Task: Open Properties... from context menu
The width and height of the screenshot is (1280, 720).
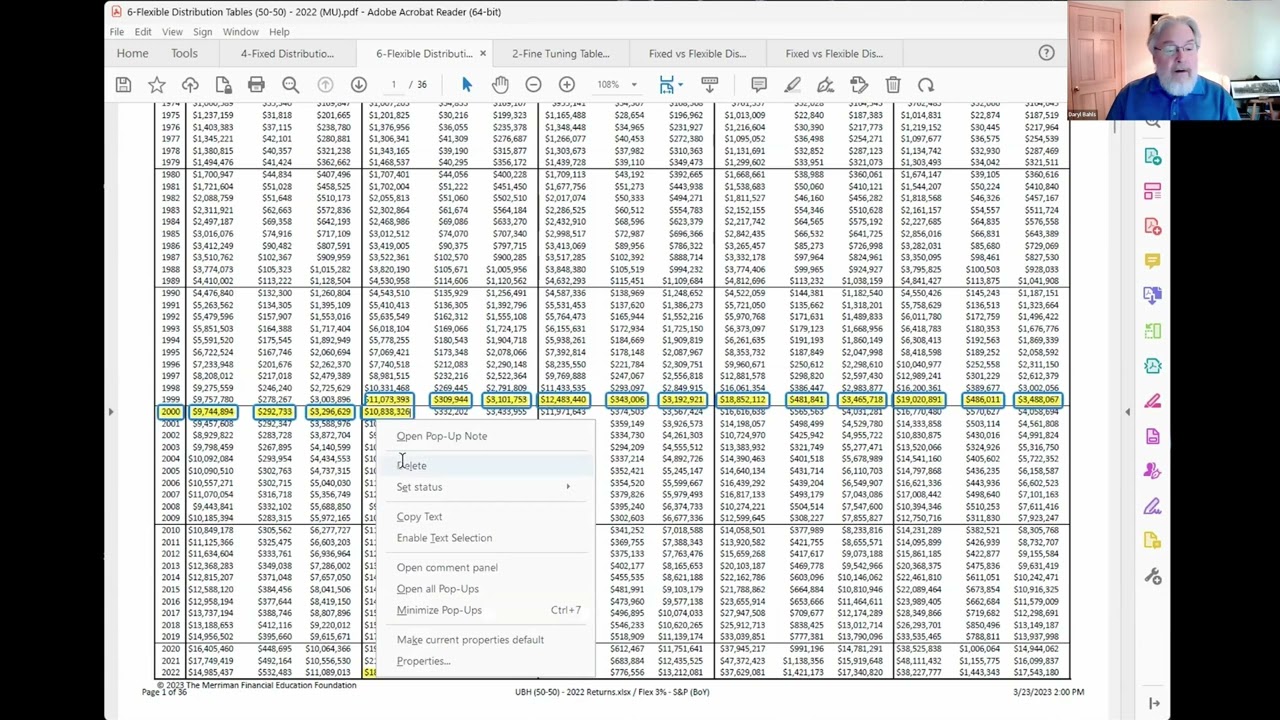Action: click(x=485, y=661)
